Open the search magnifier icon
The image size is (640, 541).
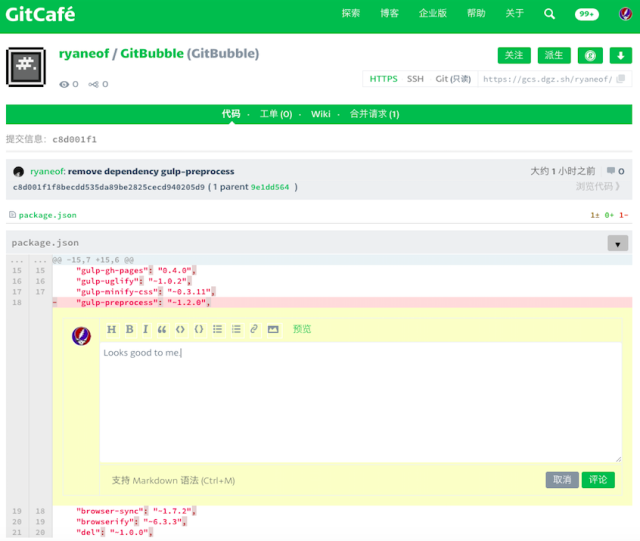coord(549,14)
